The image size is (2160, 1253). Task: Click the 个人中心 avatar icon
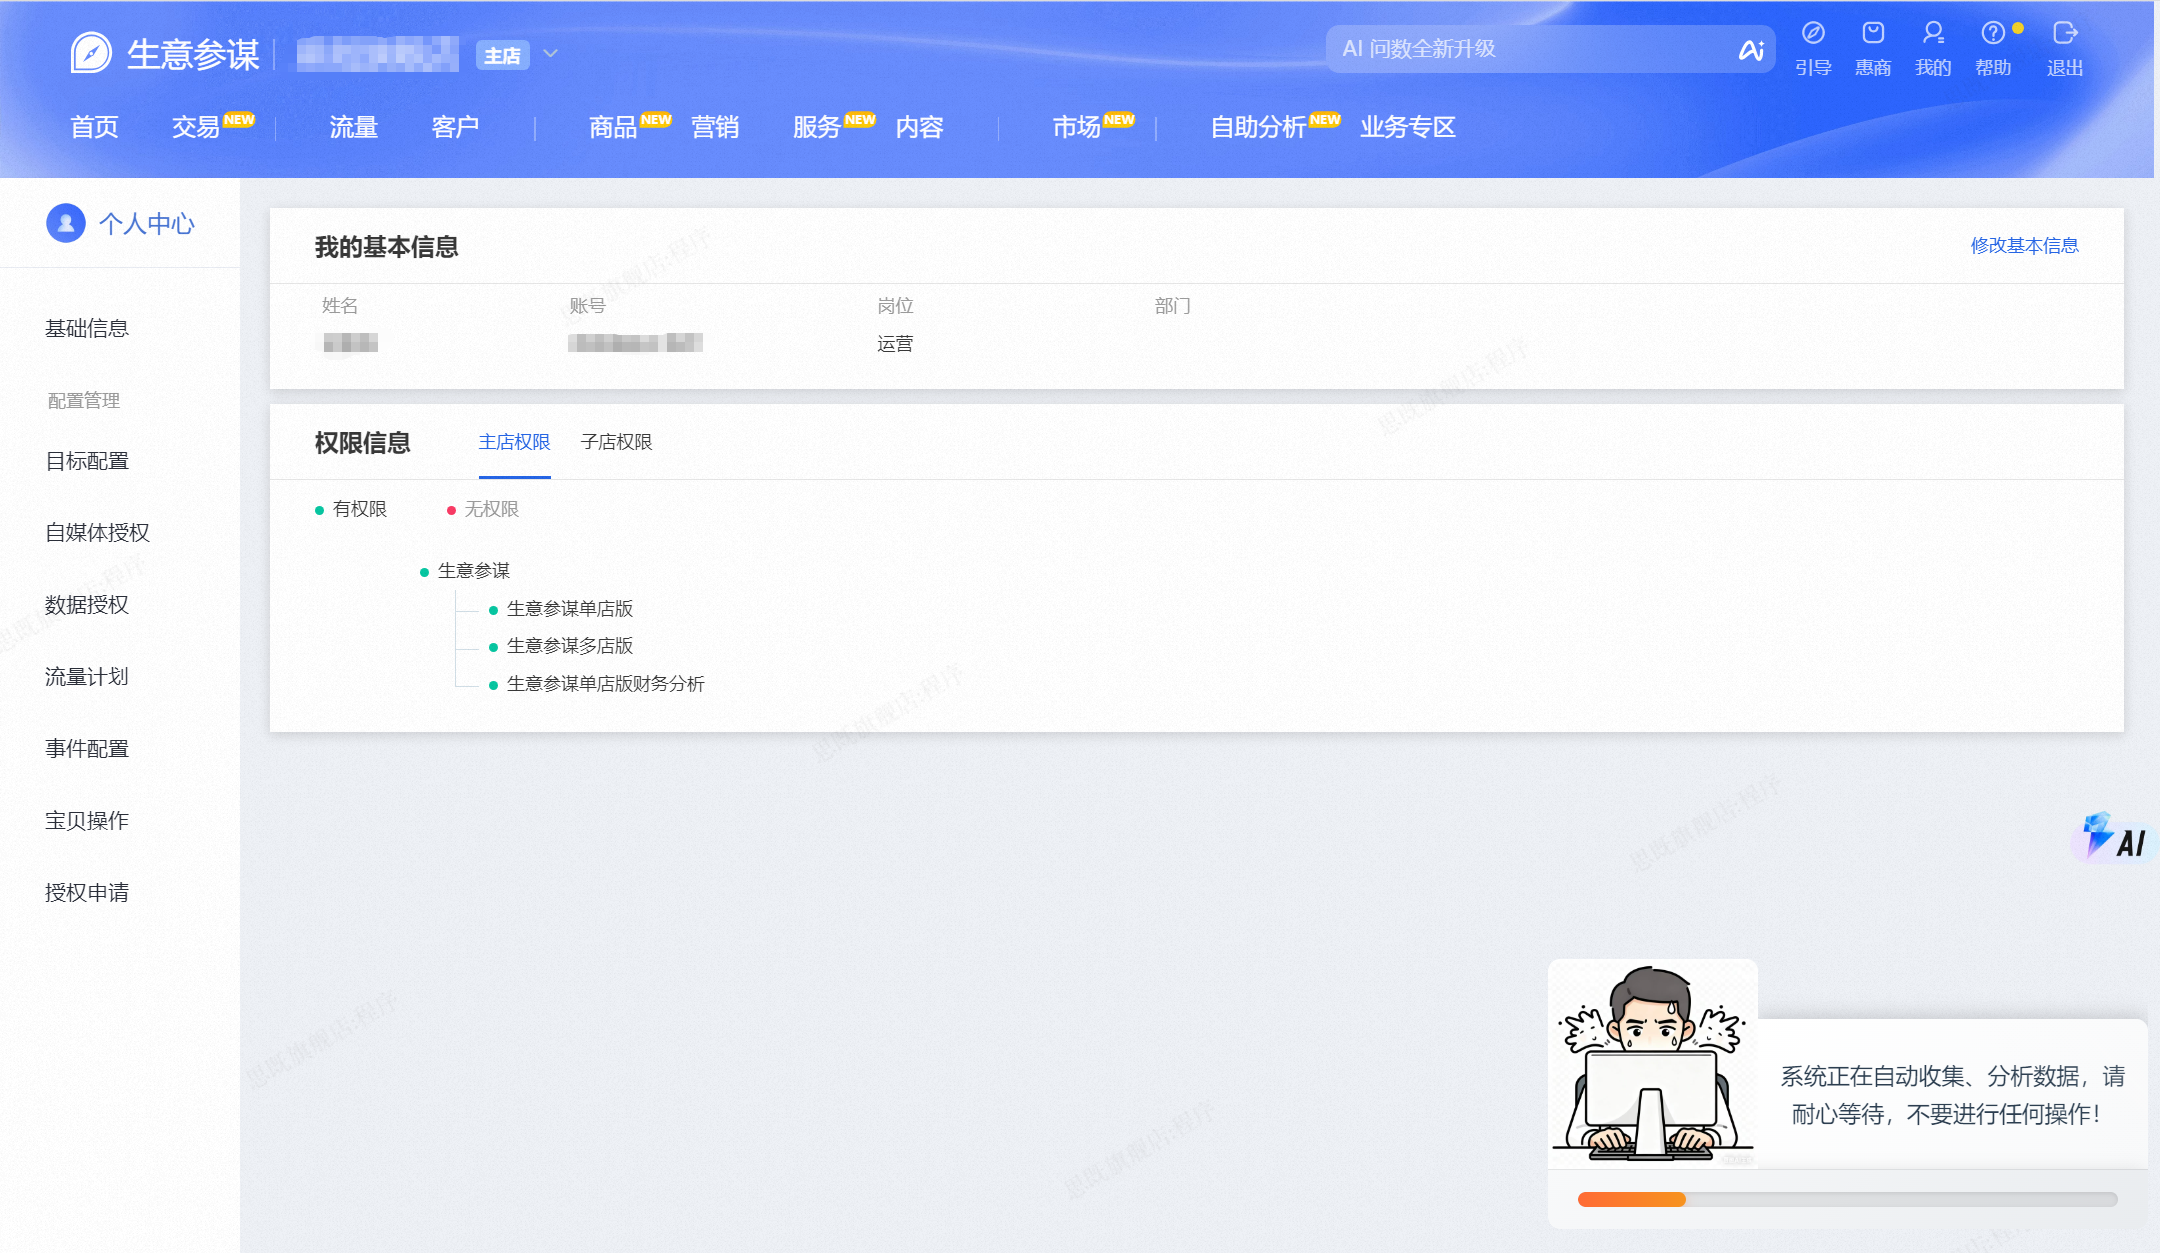tap(65, 223)
